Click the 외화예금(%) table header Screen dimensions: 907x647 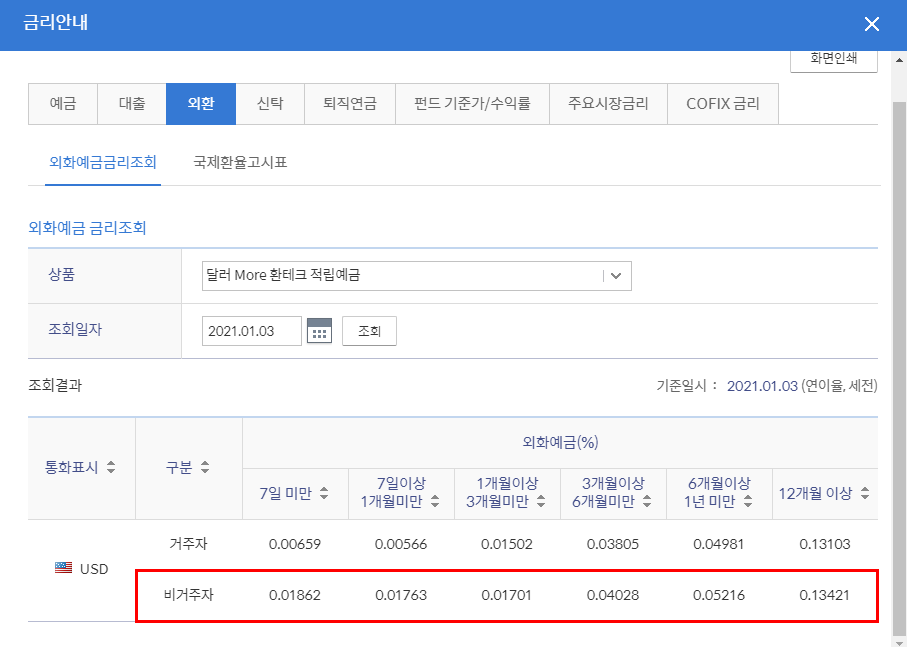click(x=560, y=443)
